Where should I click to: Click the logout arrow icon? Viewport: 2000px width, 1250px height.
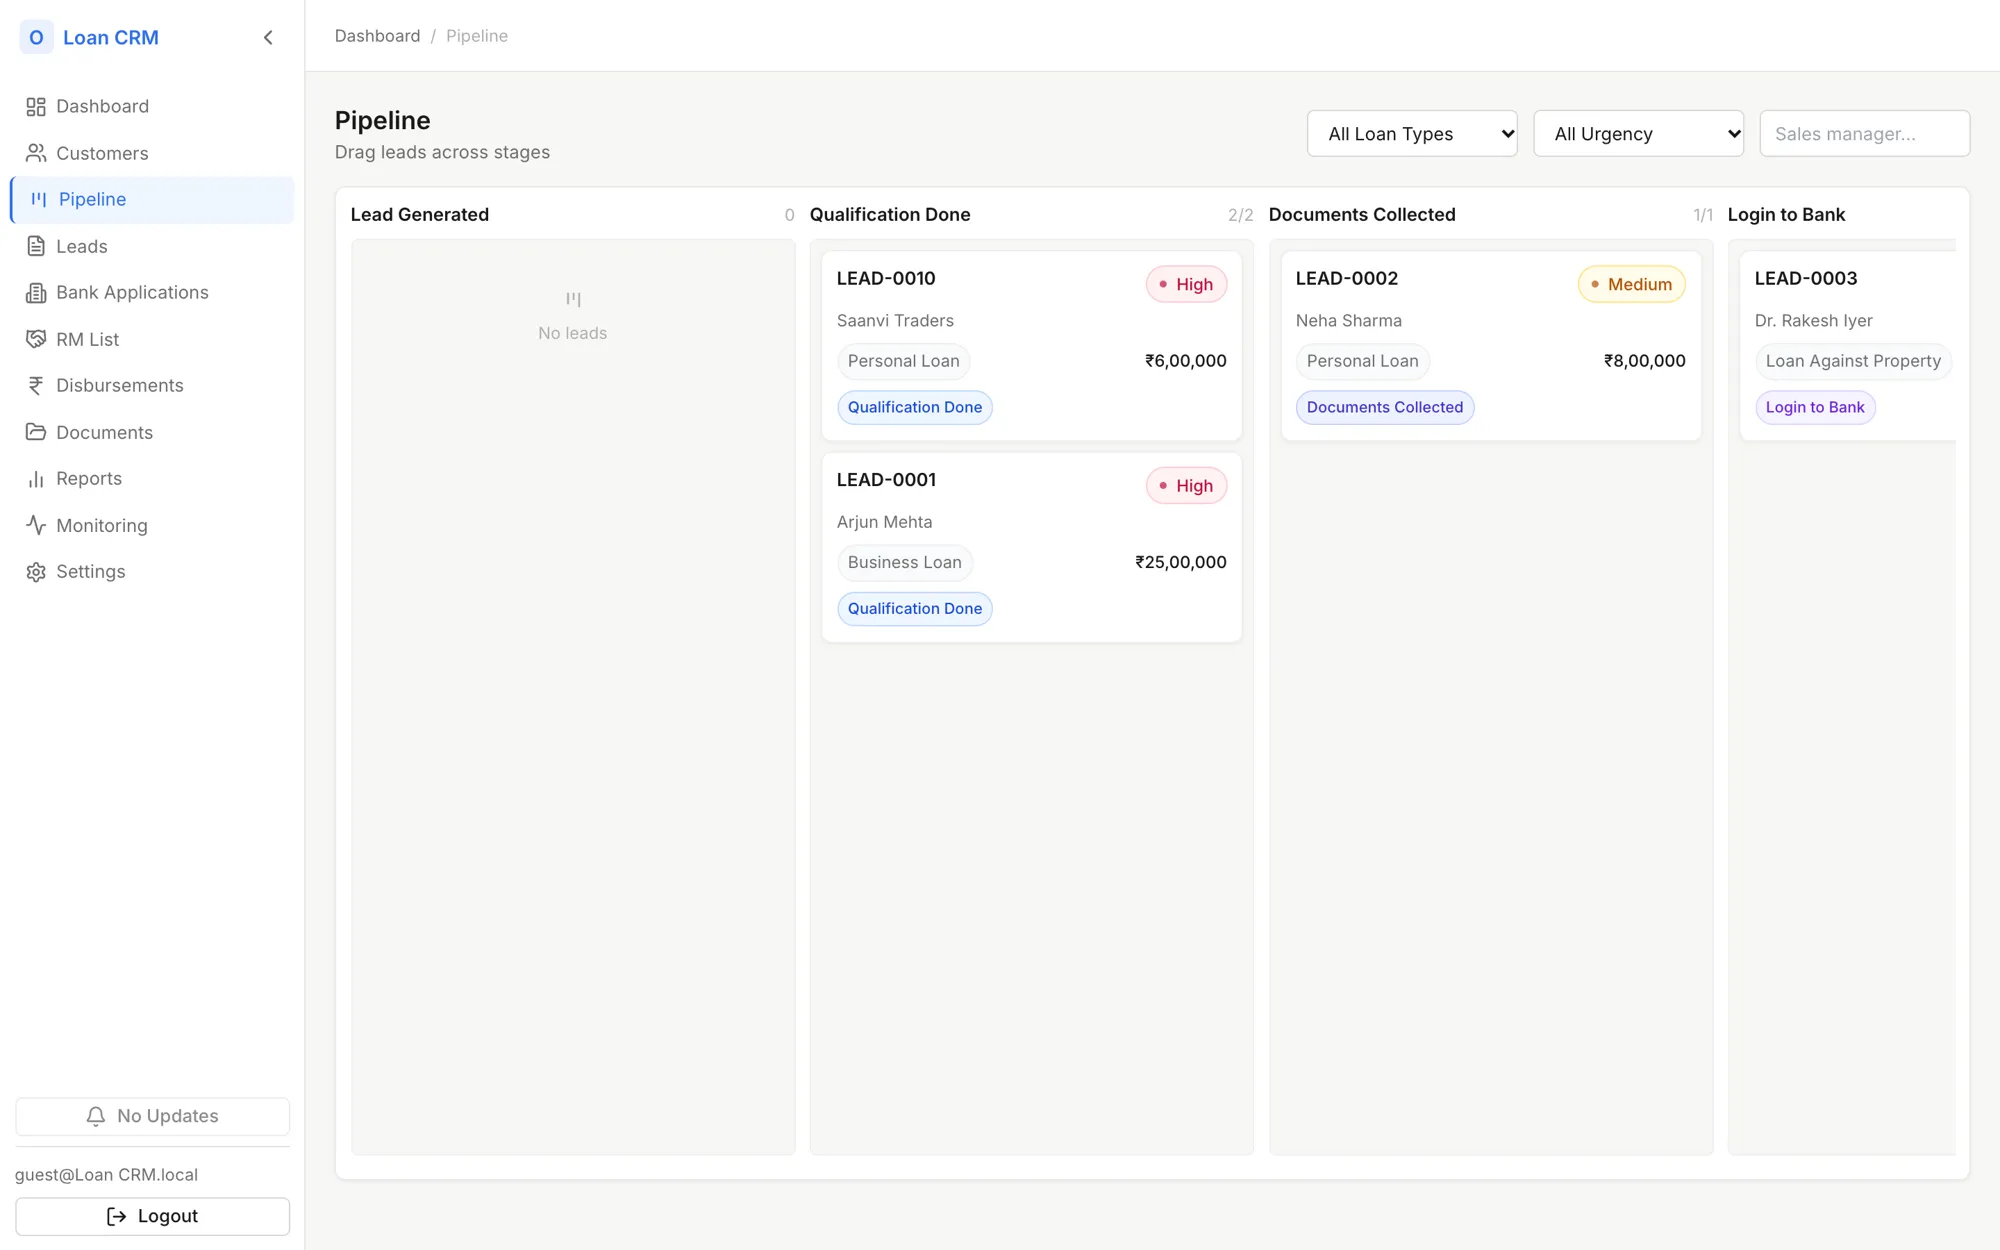pyautogui.click(x=116, y=1216)
